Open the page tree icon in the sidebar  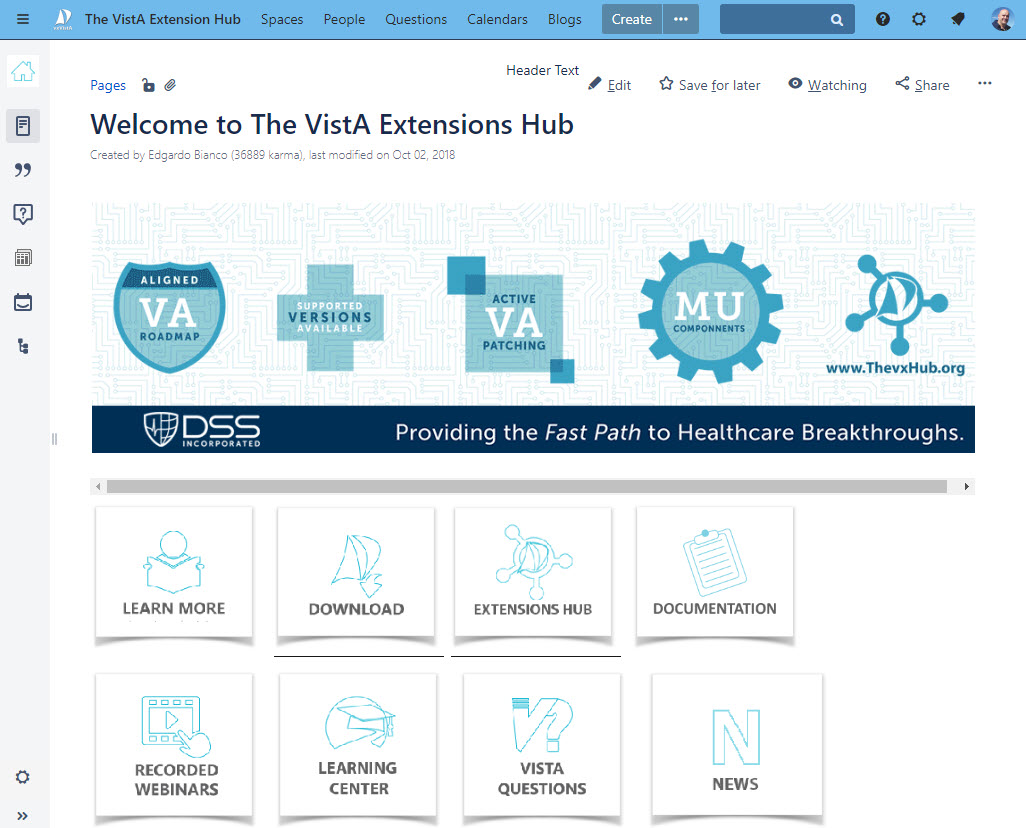[x=23, y=346]
